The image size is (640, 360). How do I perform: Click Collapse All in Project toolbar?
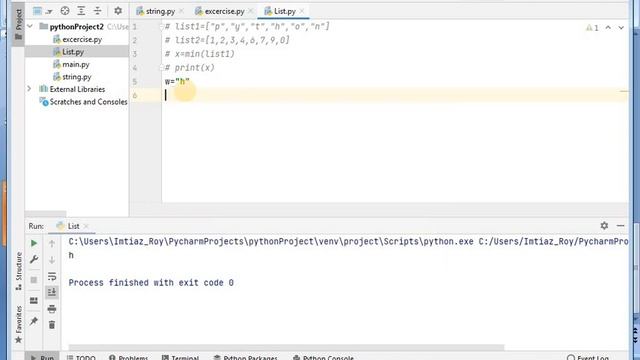point(98,11)
